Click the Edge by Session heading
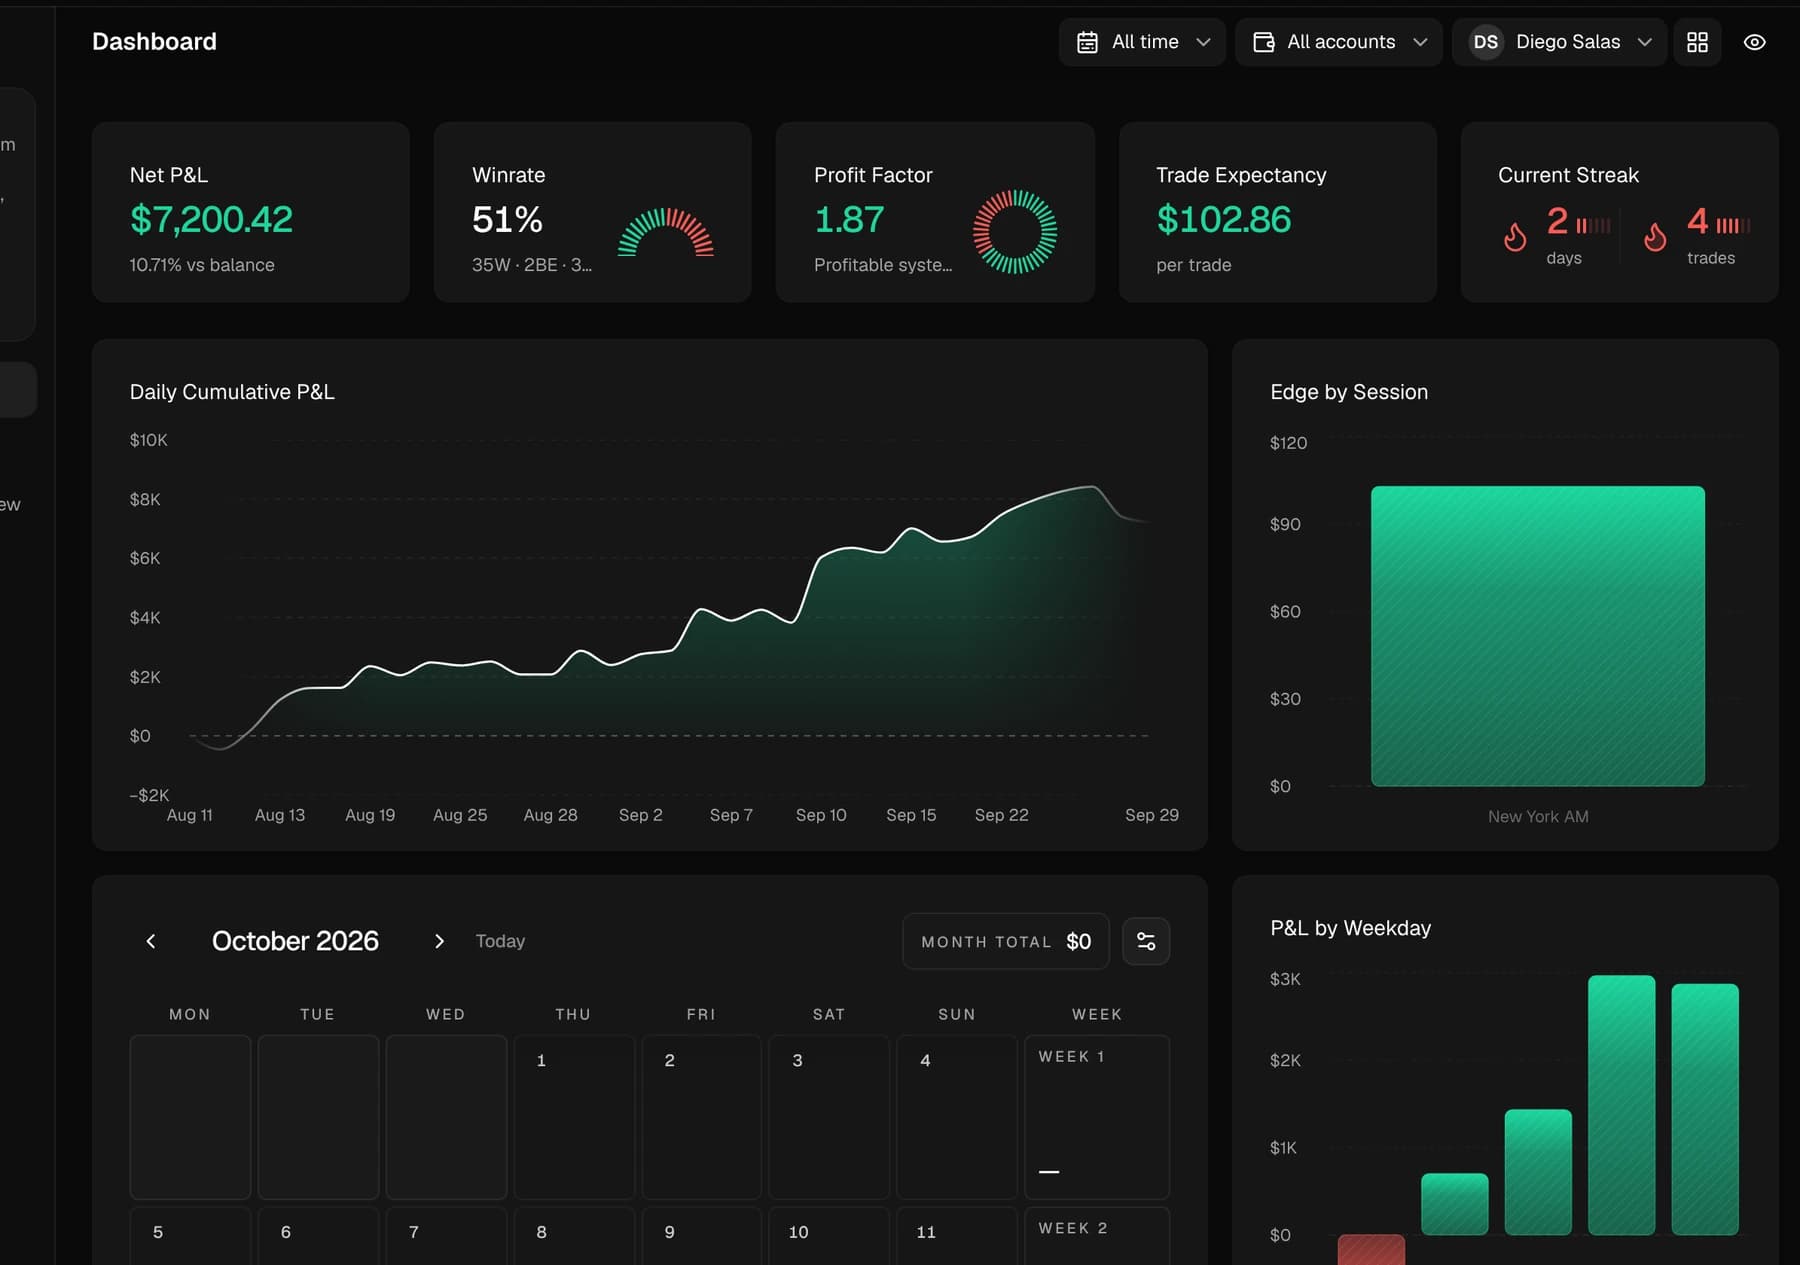Viewport: 1800px width, 1265px height. click(x=1349, y=392)
